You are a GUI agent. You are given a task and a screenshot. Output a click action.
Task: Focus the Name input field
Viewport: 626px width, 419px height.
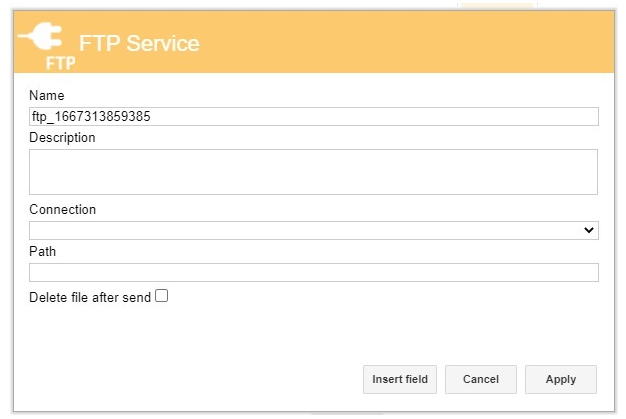click(314, 117)
